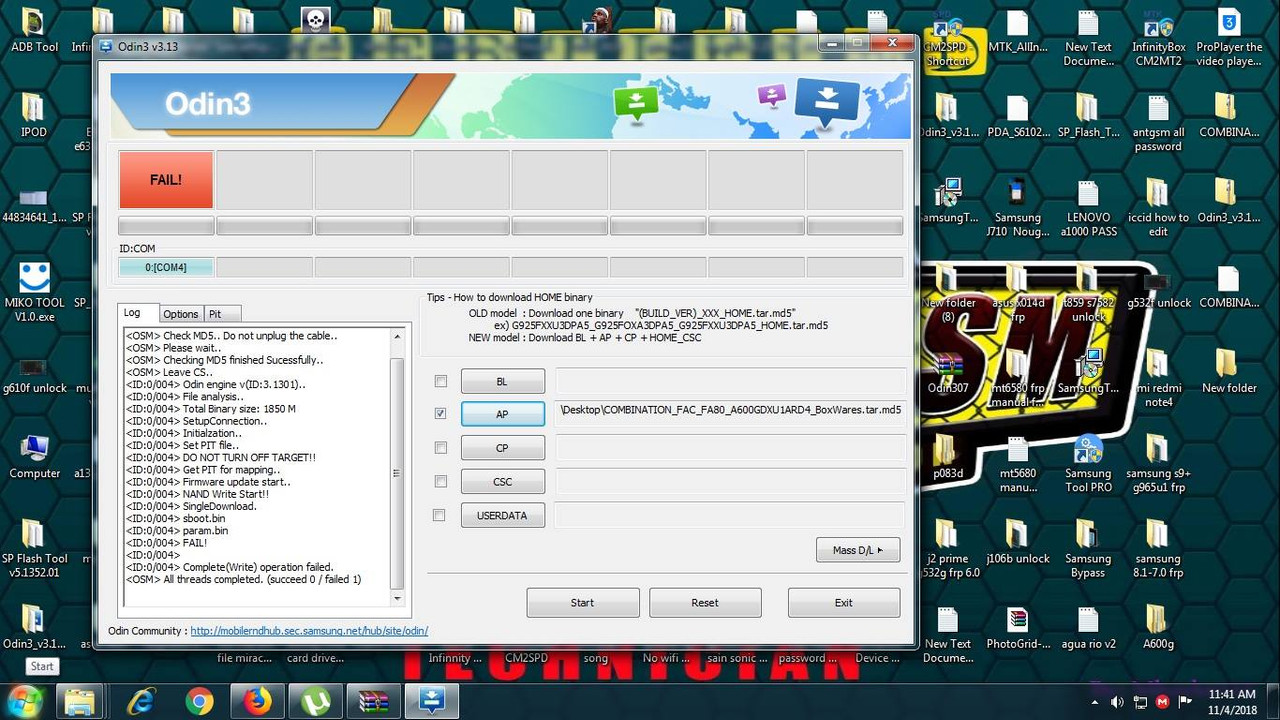Screen dimensions: 1280x720
Task: Enable the USERDATA file checkbox
Action: tap(439, 515)
